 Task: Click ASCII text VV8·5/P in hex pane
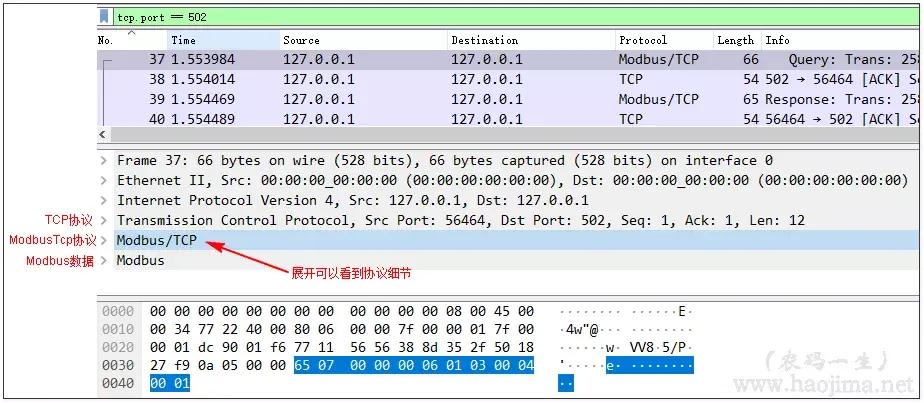click(660, 348)
